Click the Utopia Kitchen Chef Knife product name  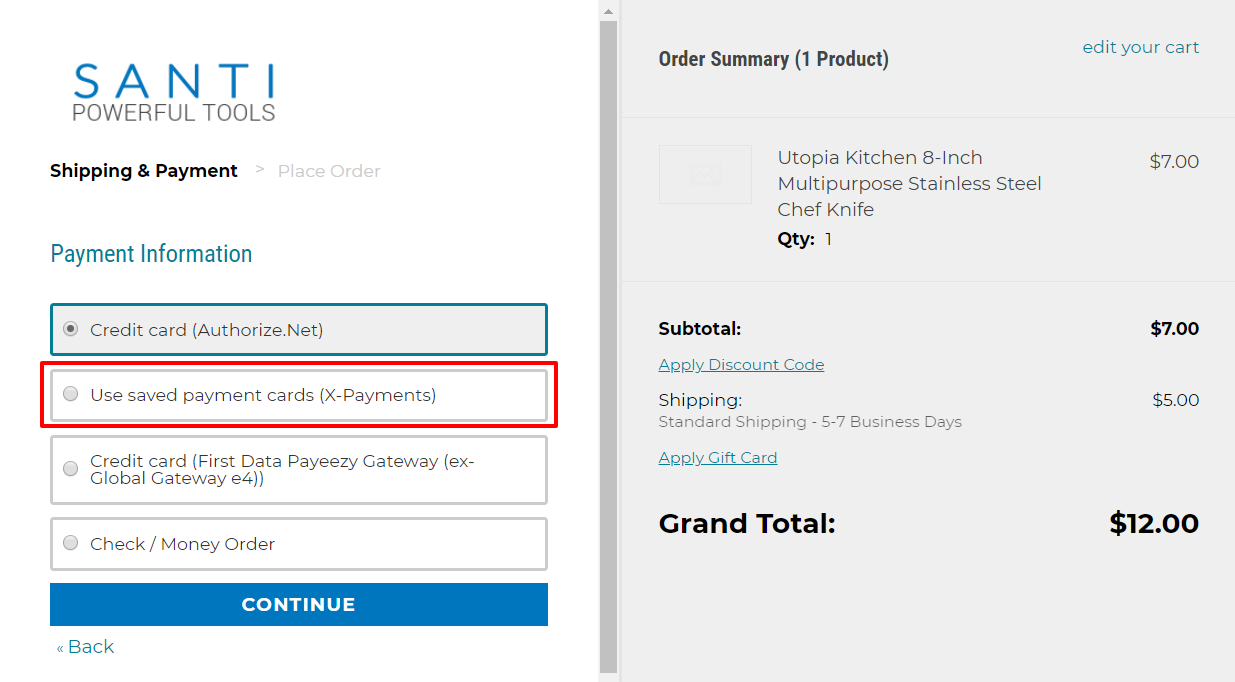click(910, 184)
